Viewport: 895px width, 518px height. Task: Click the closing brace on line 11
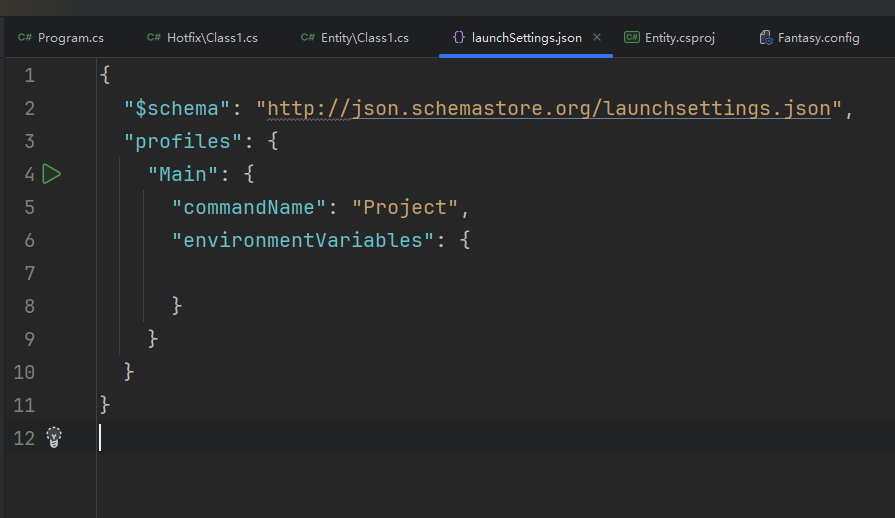click(105, 405)
